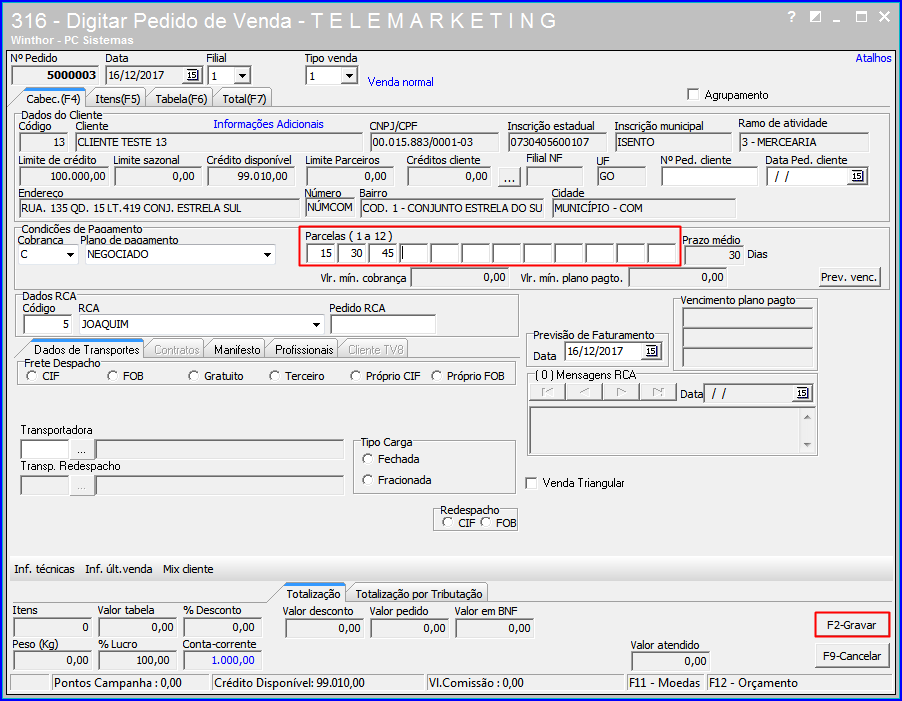Click Mix cliente link
902x701 pixels.
point(188,569)
